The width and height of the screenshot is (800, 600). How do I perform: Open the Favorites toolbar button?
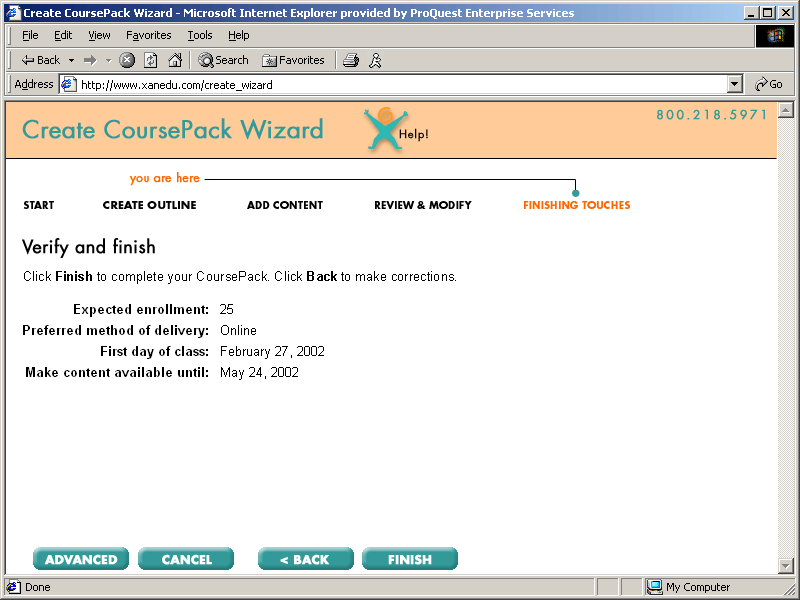[x=293, y=60]
